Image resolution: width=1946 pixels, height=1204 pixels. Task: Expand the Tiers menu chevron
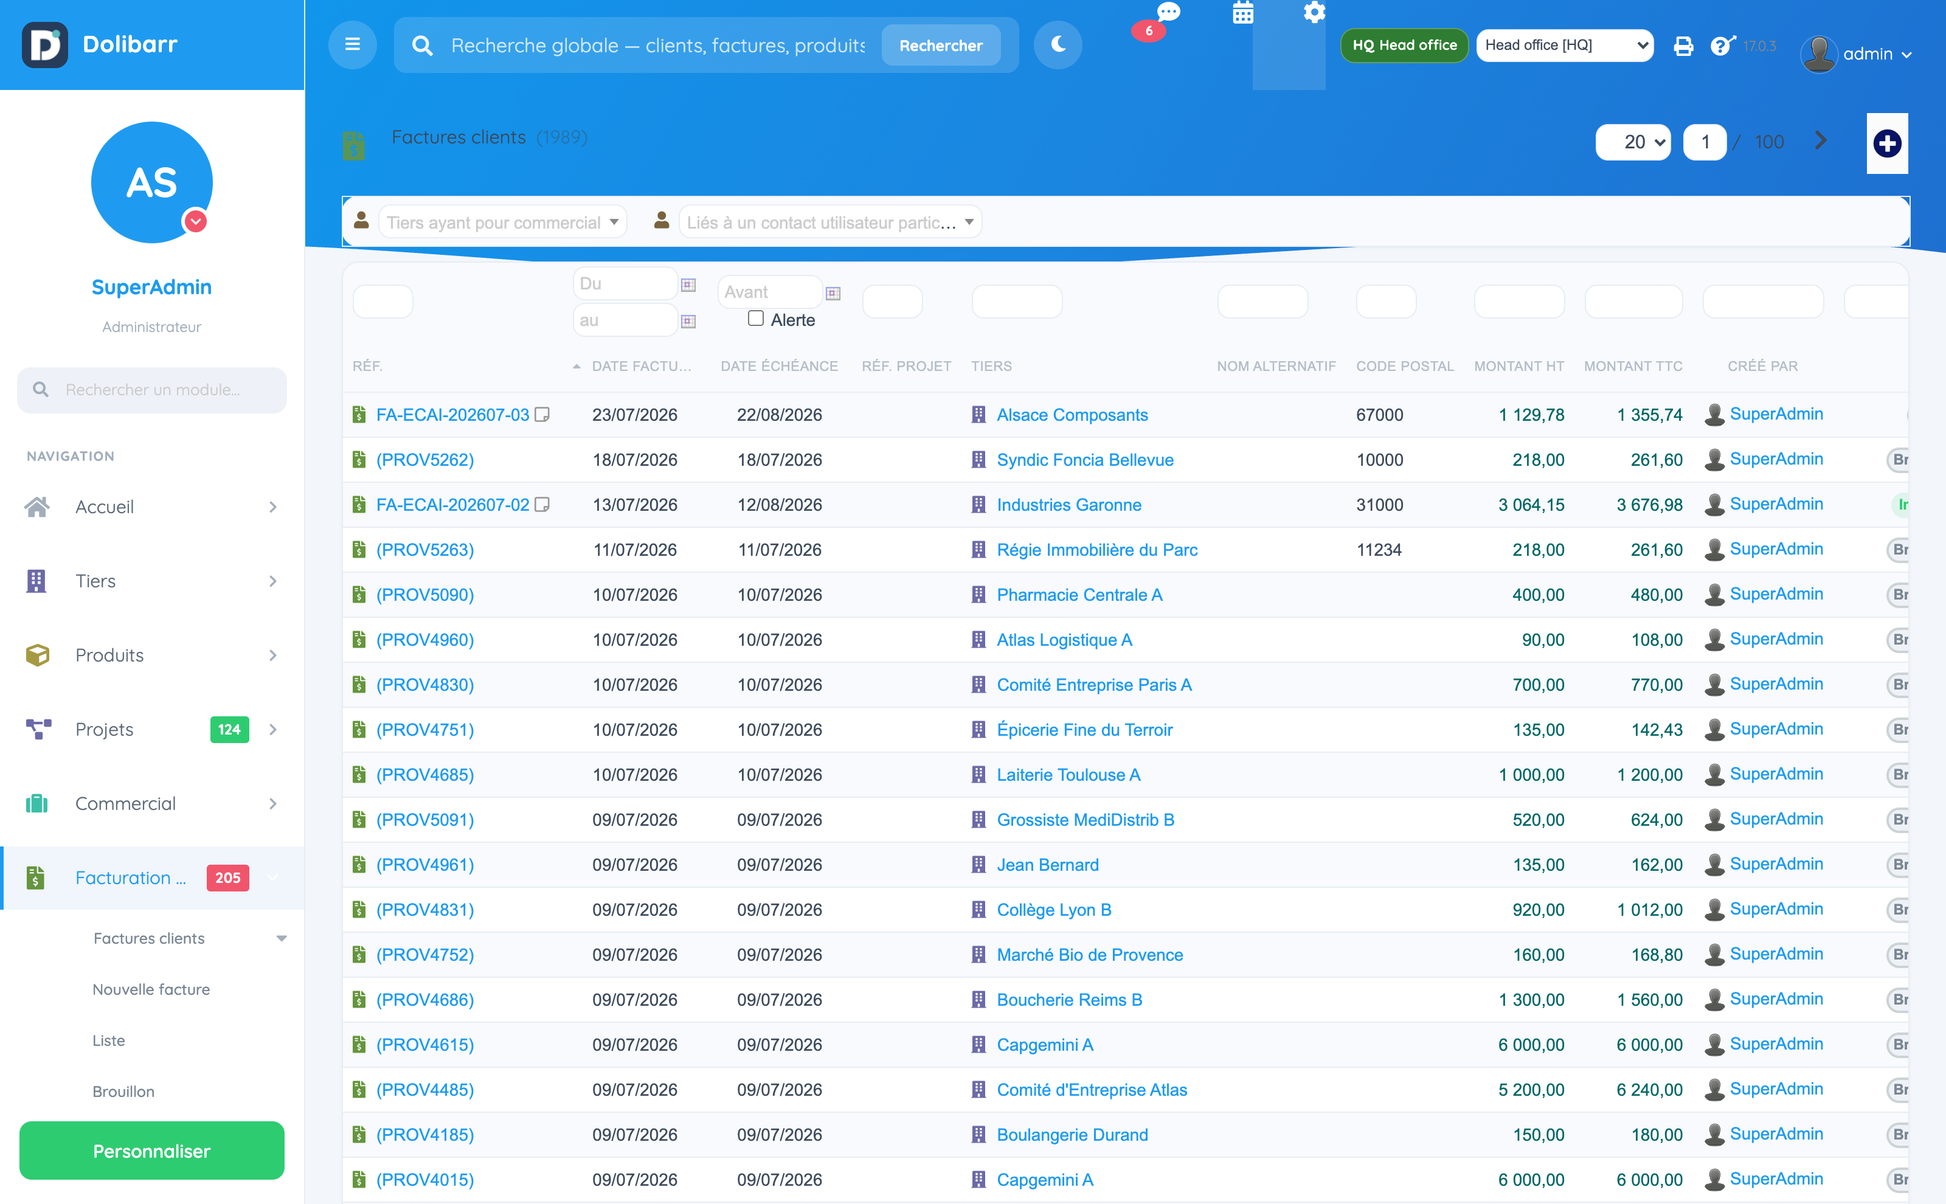(x=273, y=581)
